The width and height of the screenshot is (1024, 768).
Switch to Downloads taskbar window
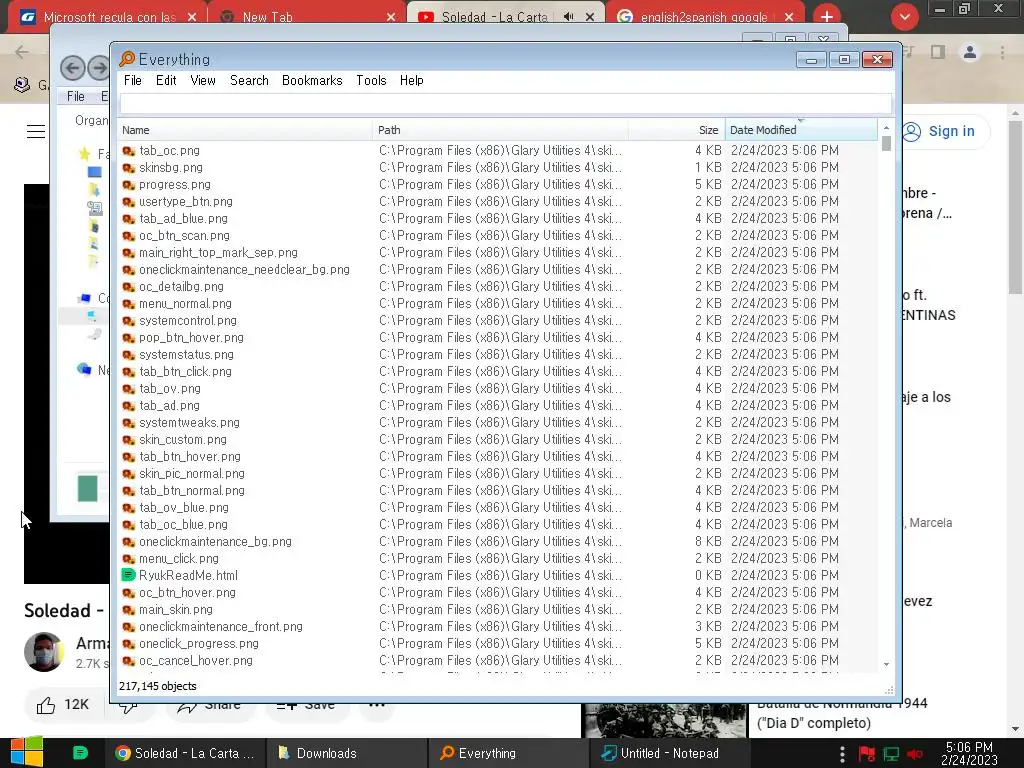tap(347, 753)
